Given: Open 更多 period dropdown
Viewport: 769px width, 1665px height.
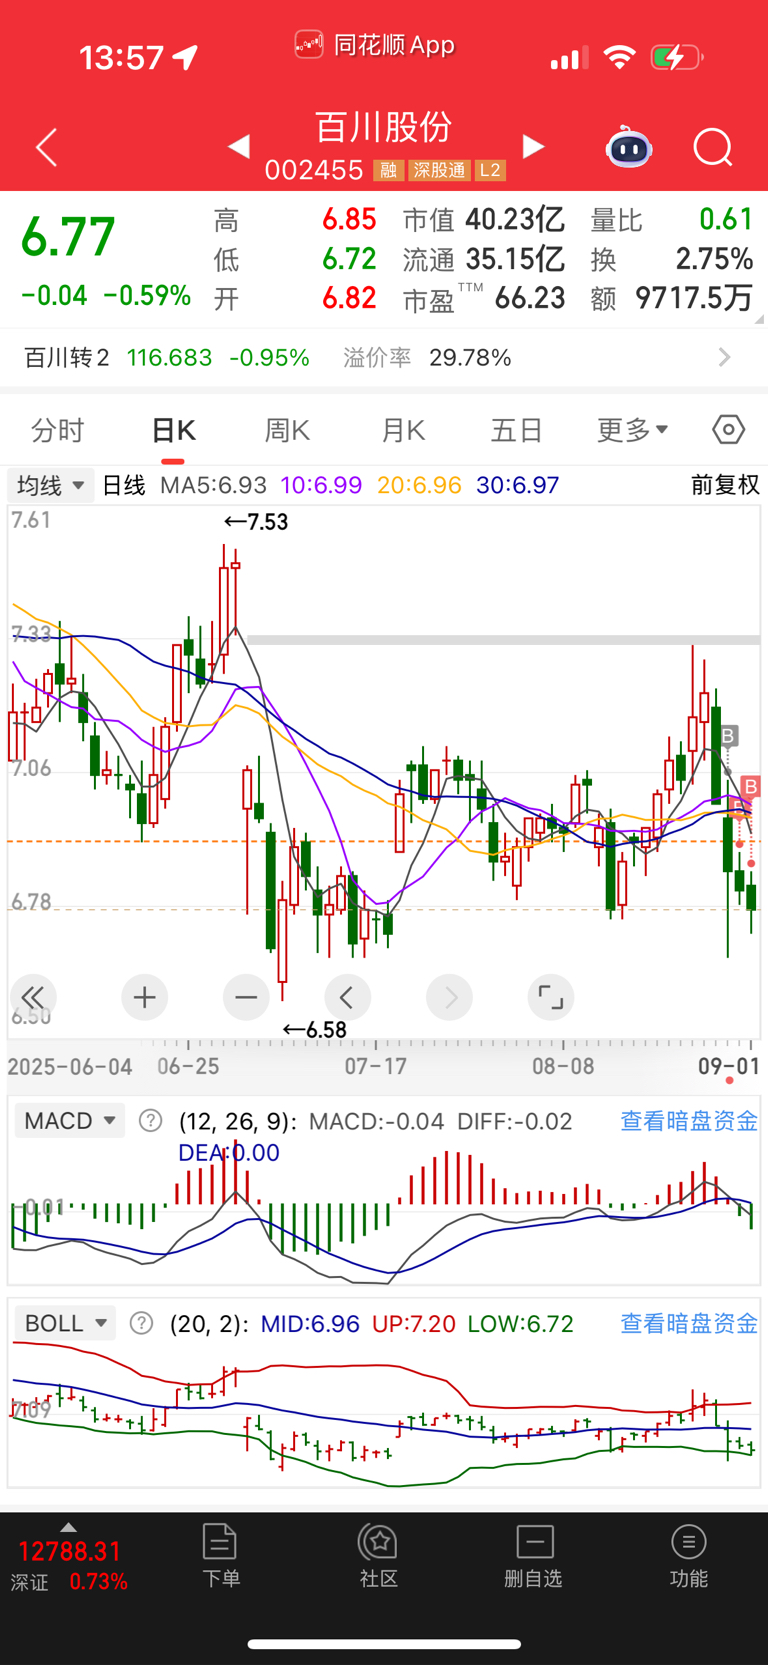Looking at the screenshot, I should tap(633, 430).
